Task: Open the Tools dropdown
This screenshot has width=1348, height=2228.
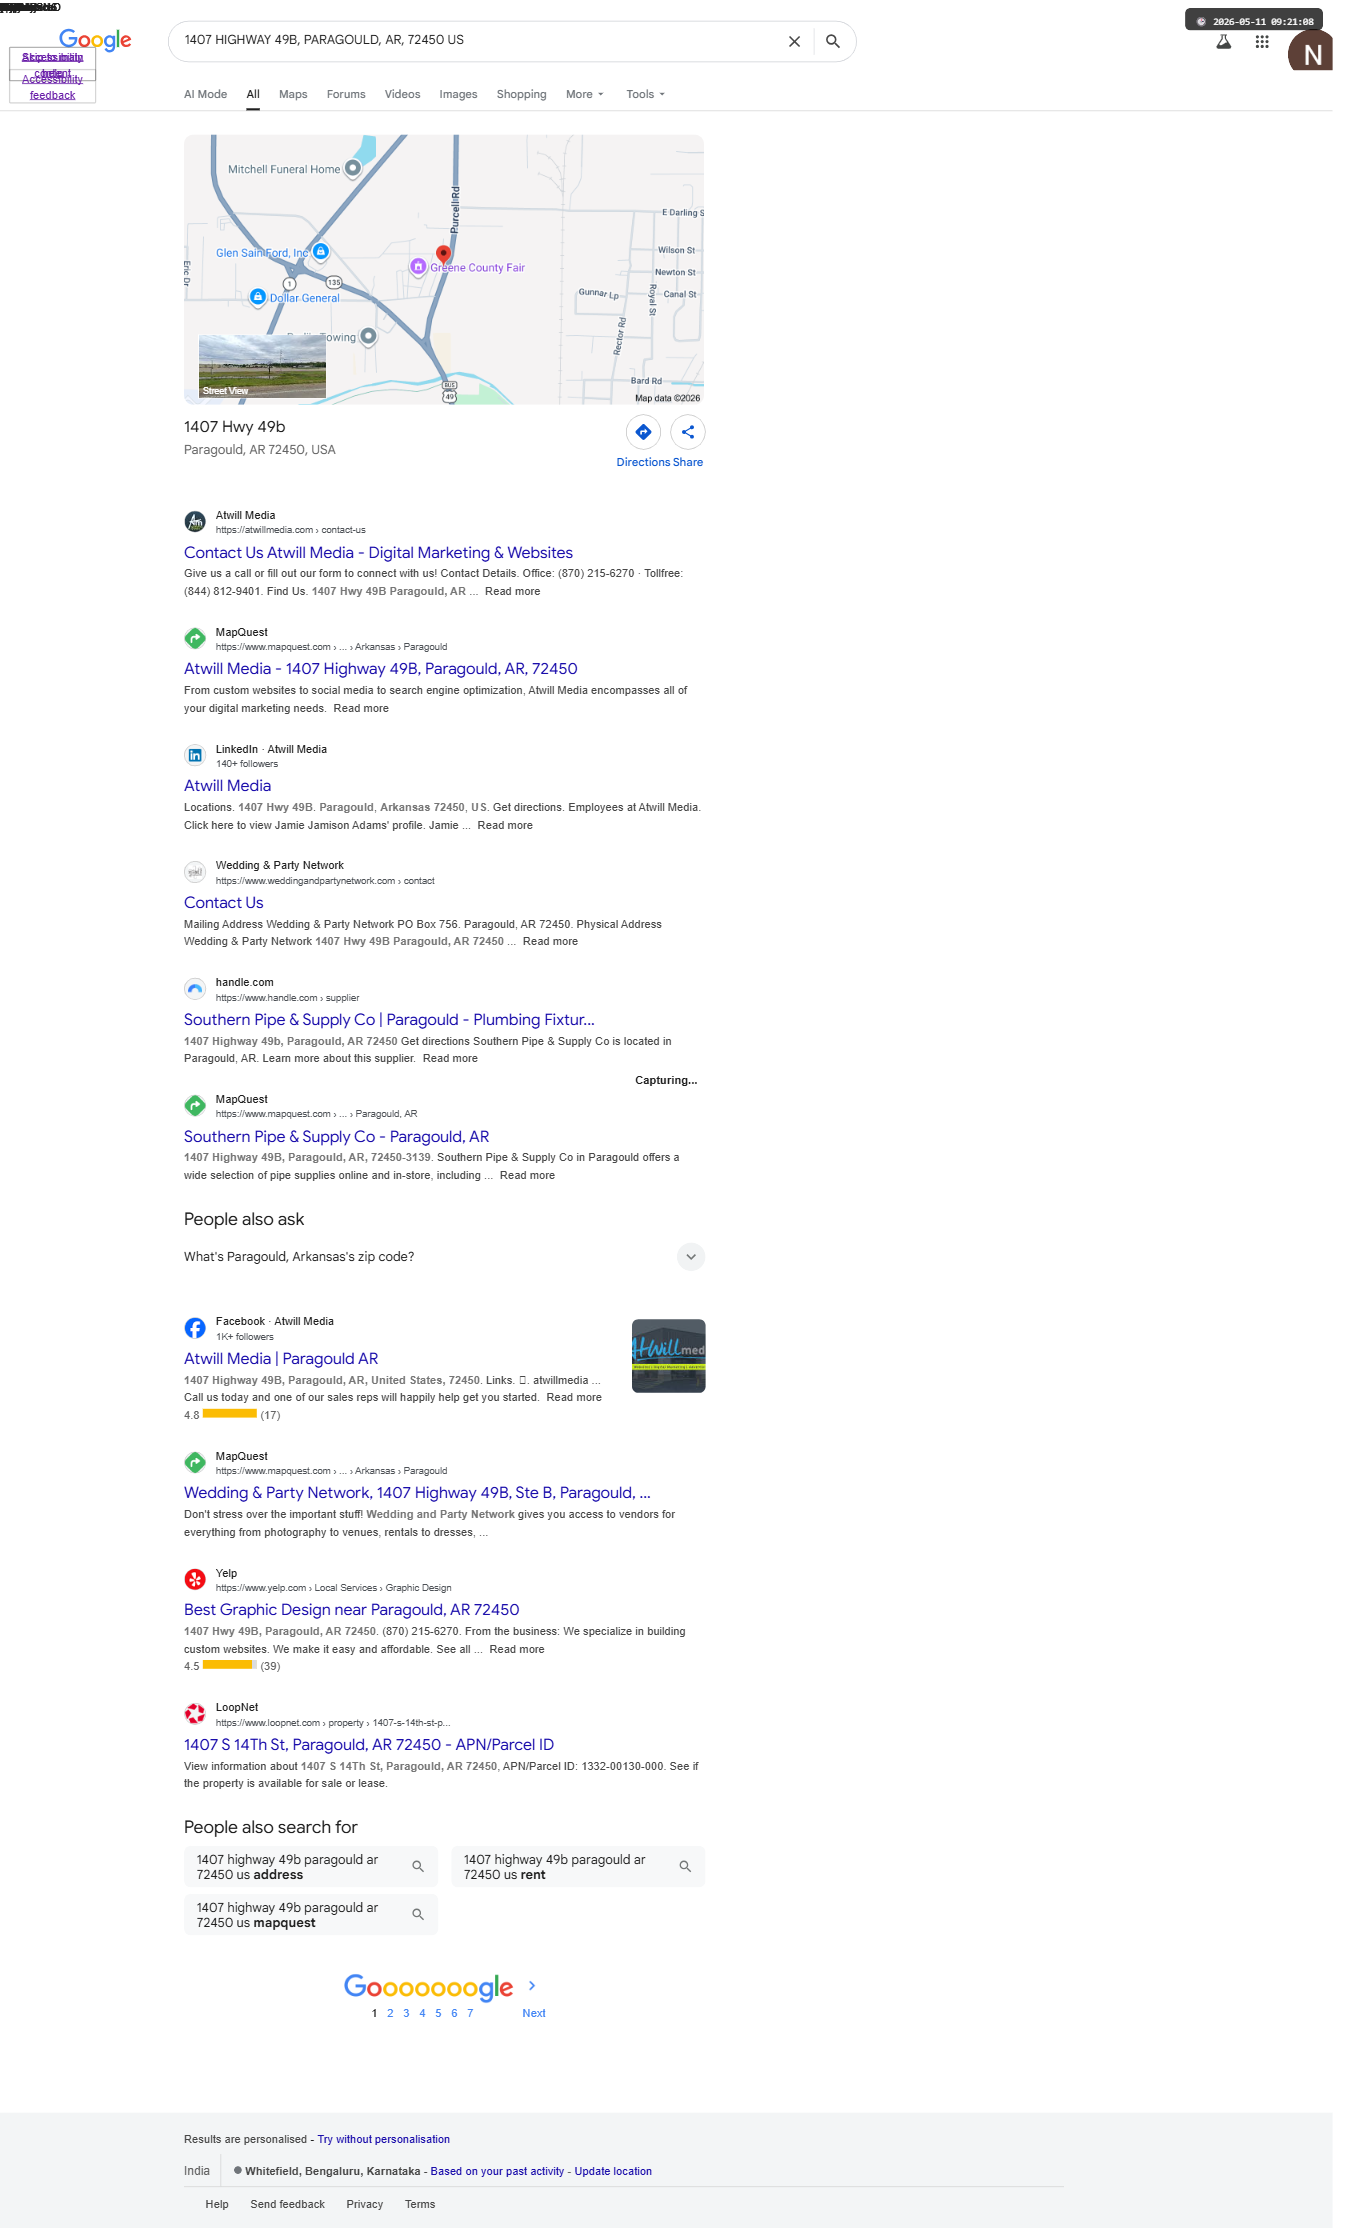Action: (x=645, y=94)
